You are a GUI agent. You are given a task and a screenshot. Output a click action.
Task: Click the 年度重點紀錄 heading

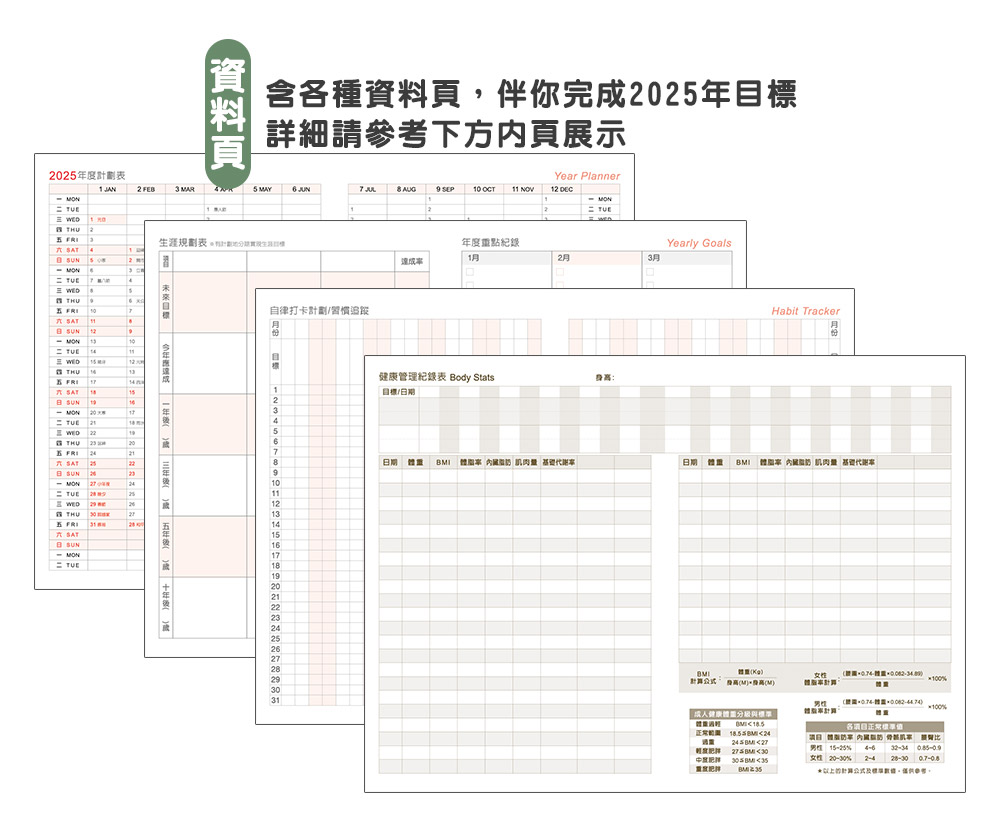(x=490, y=242)
